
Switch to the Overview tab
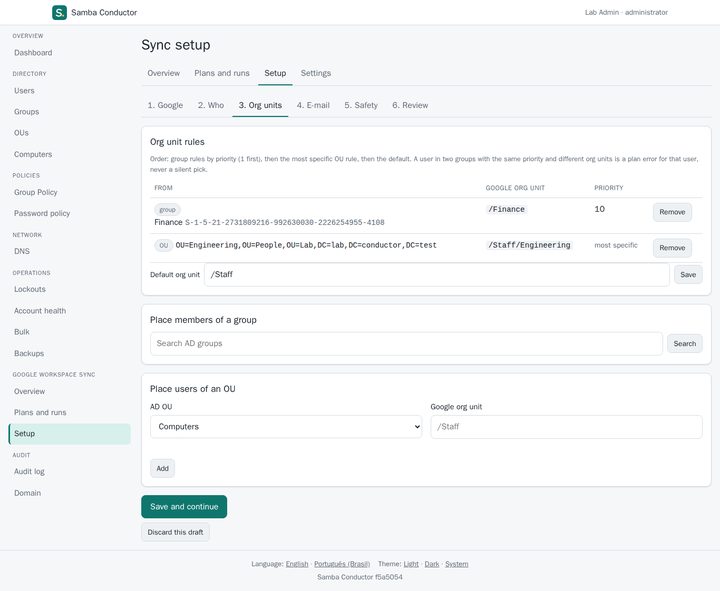(x=163, y=73)
